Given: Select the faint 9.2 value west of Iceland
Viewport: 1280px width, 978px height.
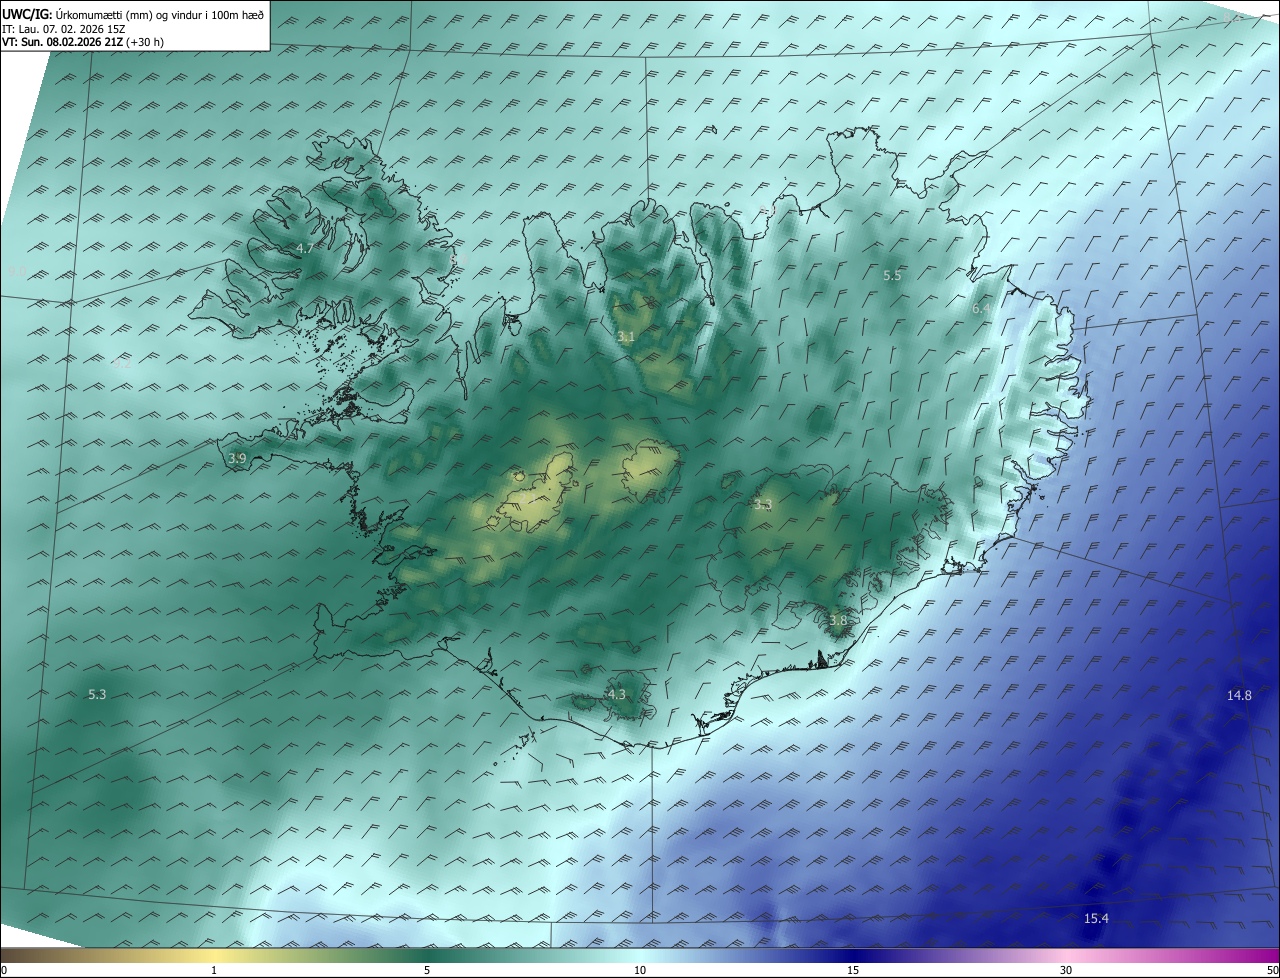Looking at the screenshot, I should pos(121,363).
